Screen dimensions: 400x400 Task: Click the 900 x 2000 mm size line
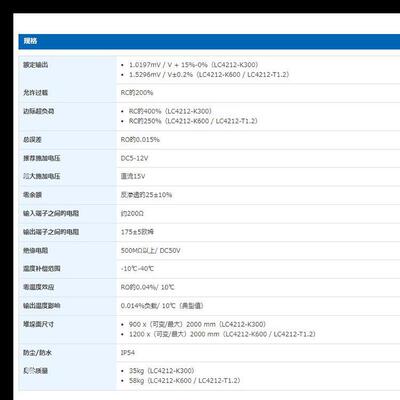click(x=197, y=324)
